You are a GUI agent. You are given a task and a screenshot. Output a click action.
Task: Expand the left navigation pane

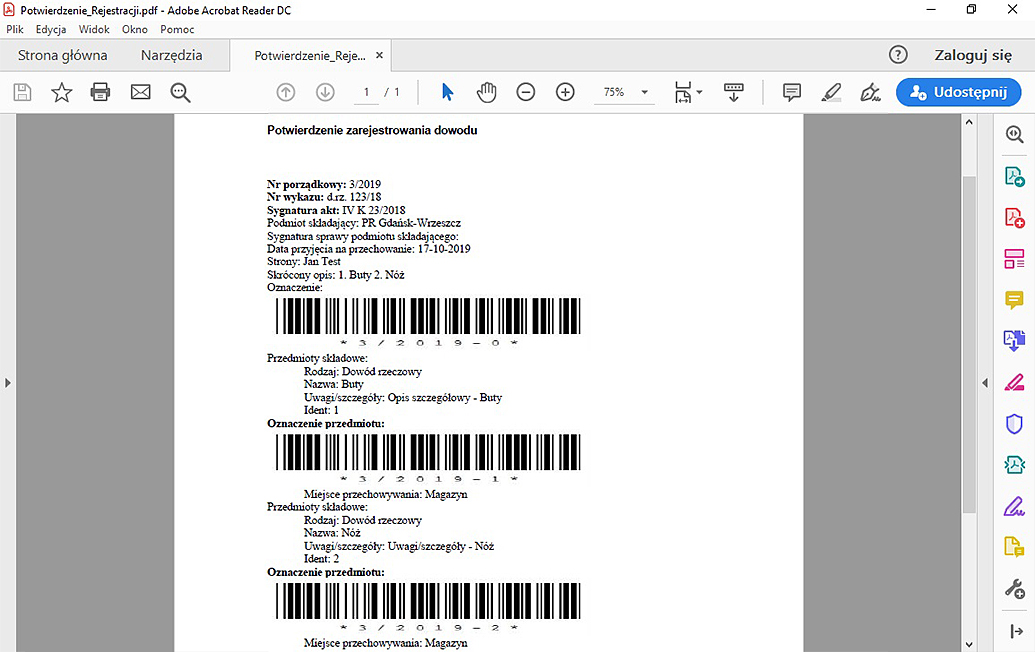[8, 383]
